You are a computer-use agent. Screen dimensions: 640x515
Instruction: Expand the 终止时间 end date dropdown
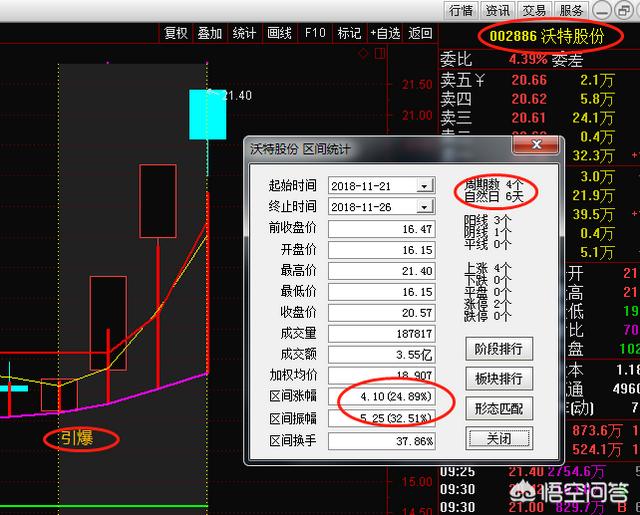(x=426, y=206)
